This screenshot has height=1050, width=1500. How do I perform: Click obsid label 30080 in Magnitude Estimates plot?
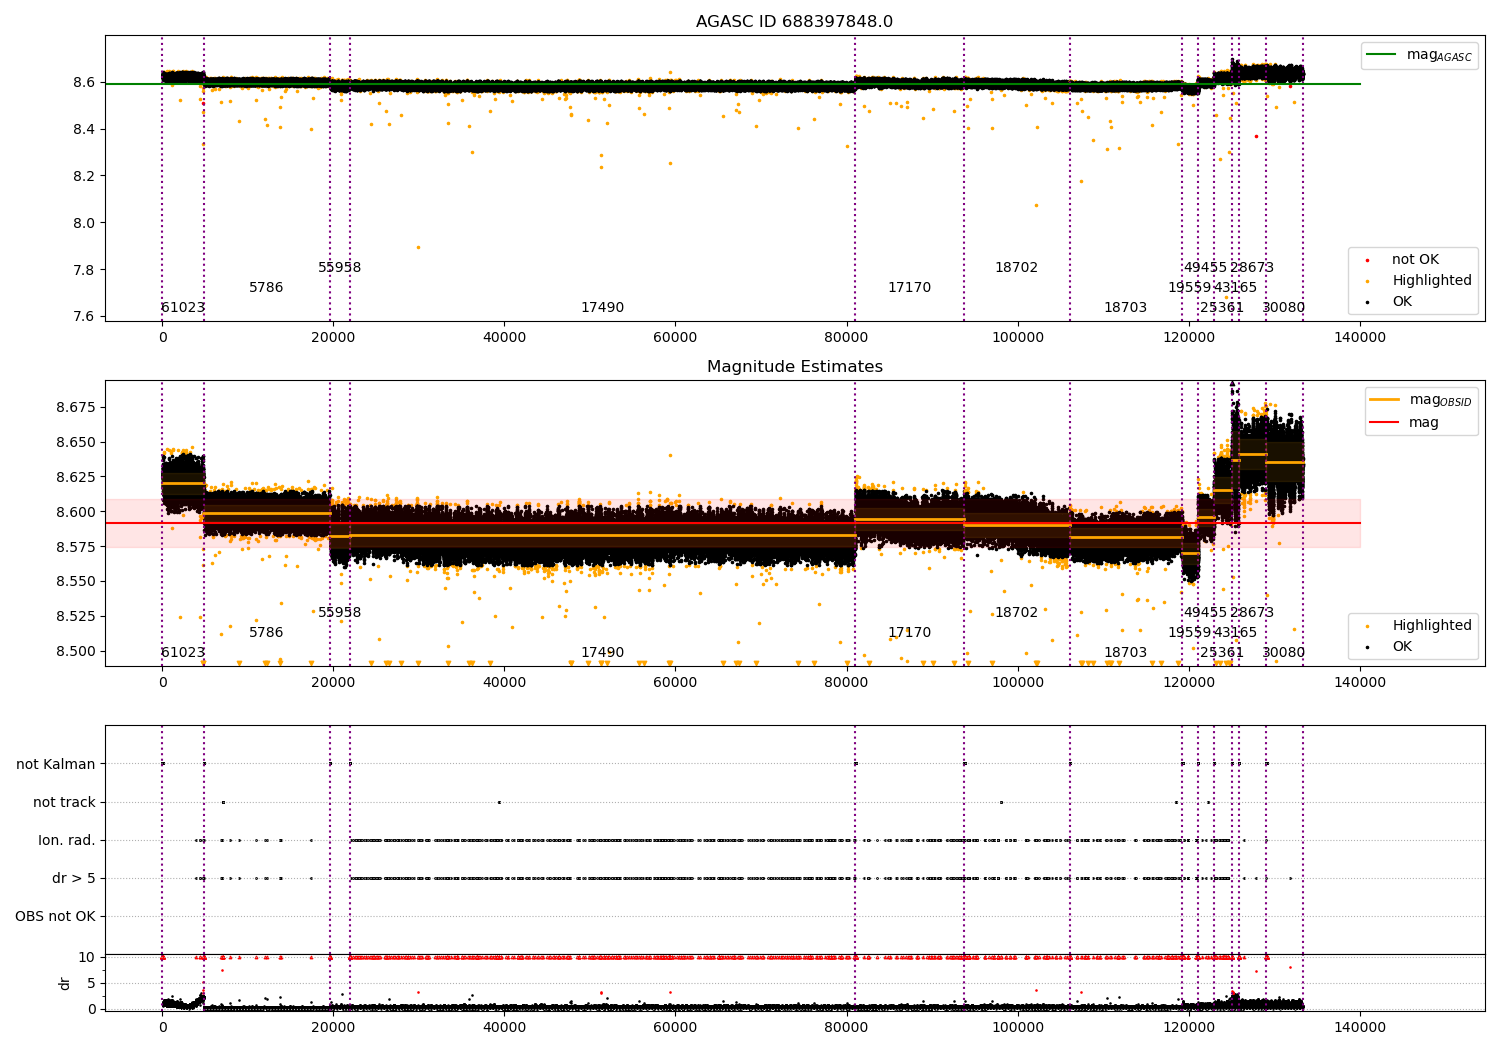click(x=1283, y=653)
